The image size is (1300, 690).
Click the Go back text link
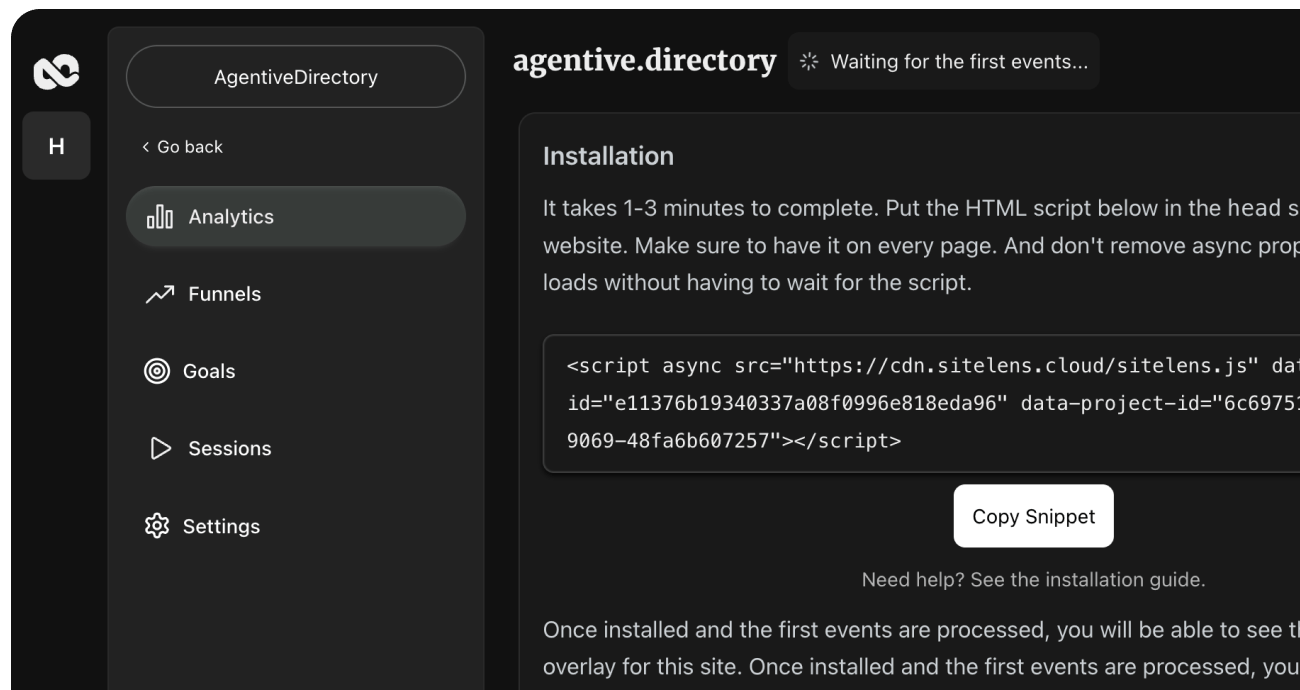(x=190, y=147)
